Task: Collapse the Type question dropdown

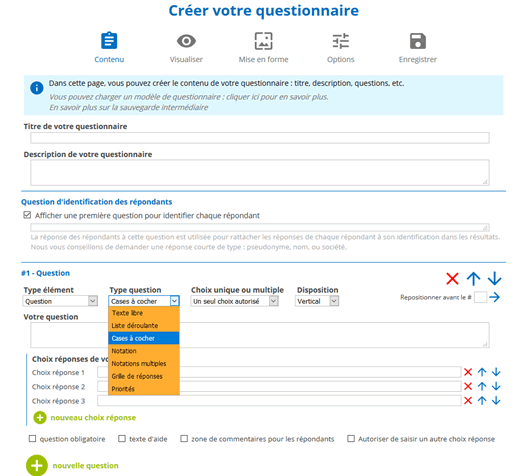Action: (144, 301)
